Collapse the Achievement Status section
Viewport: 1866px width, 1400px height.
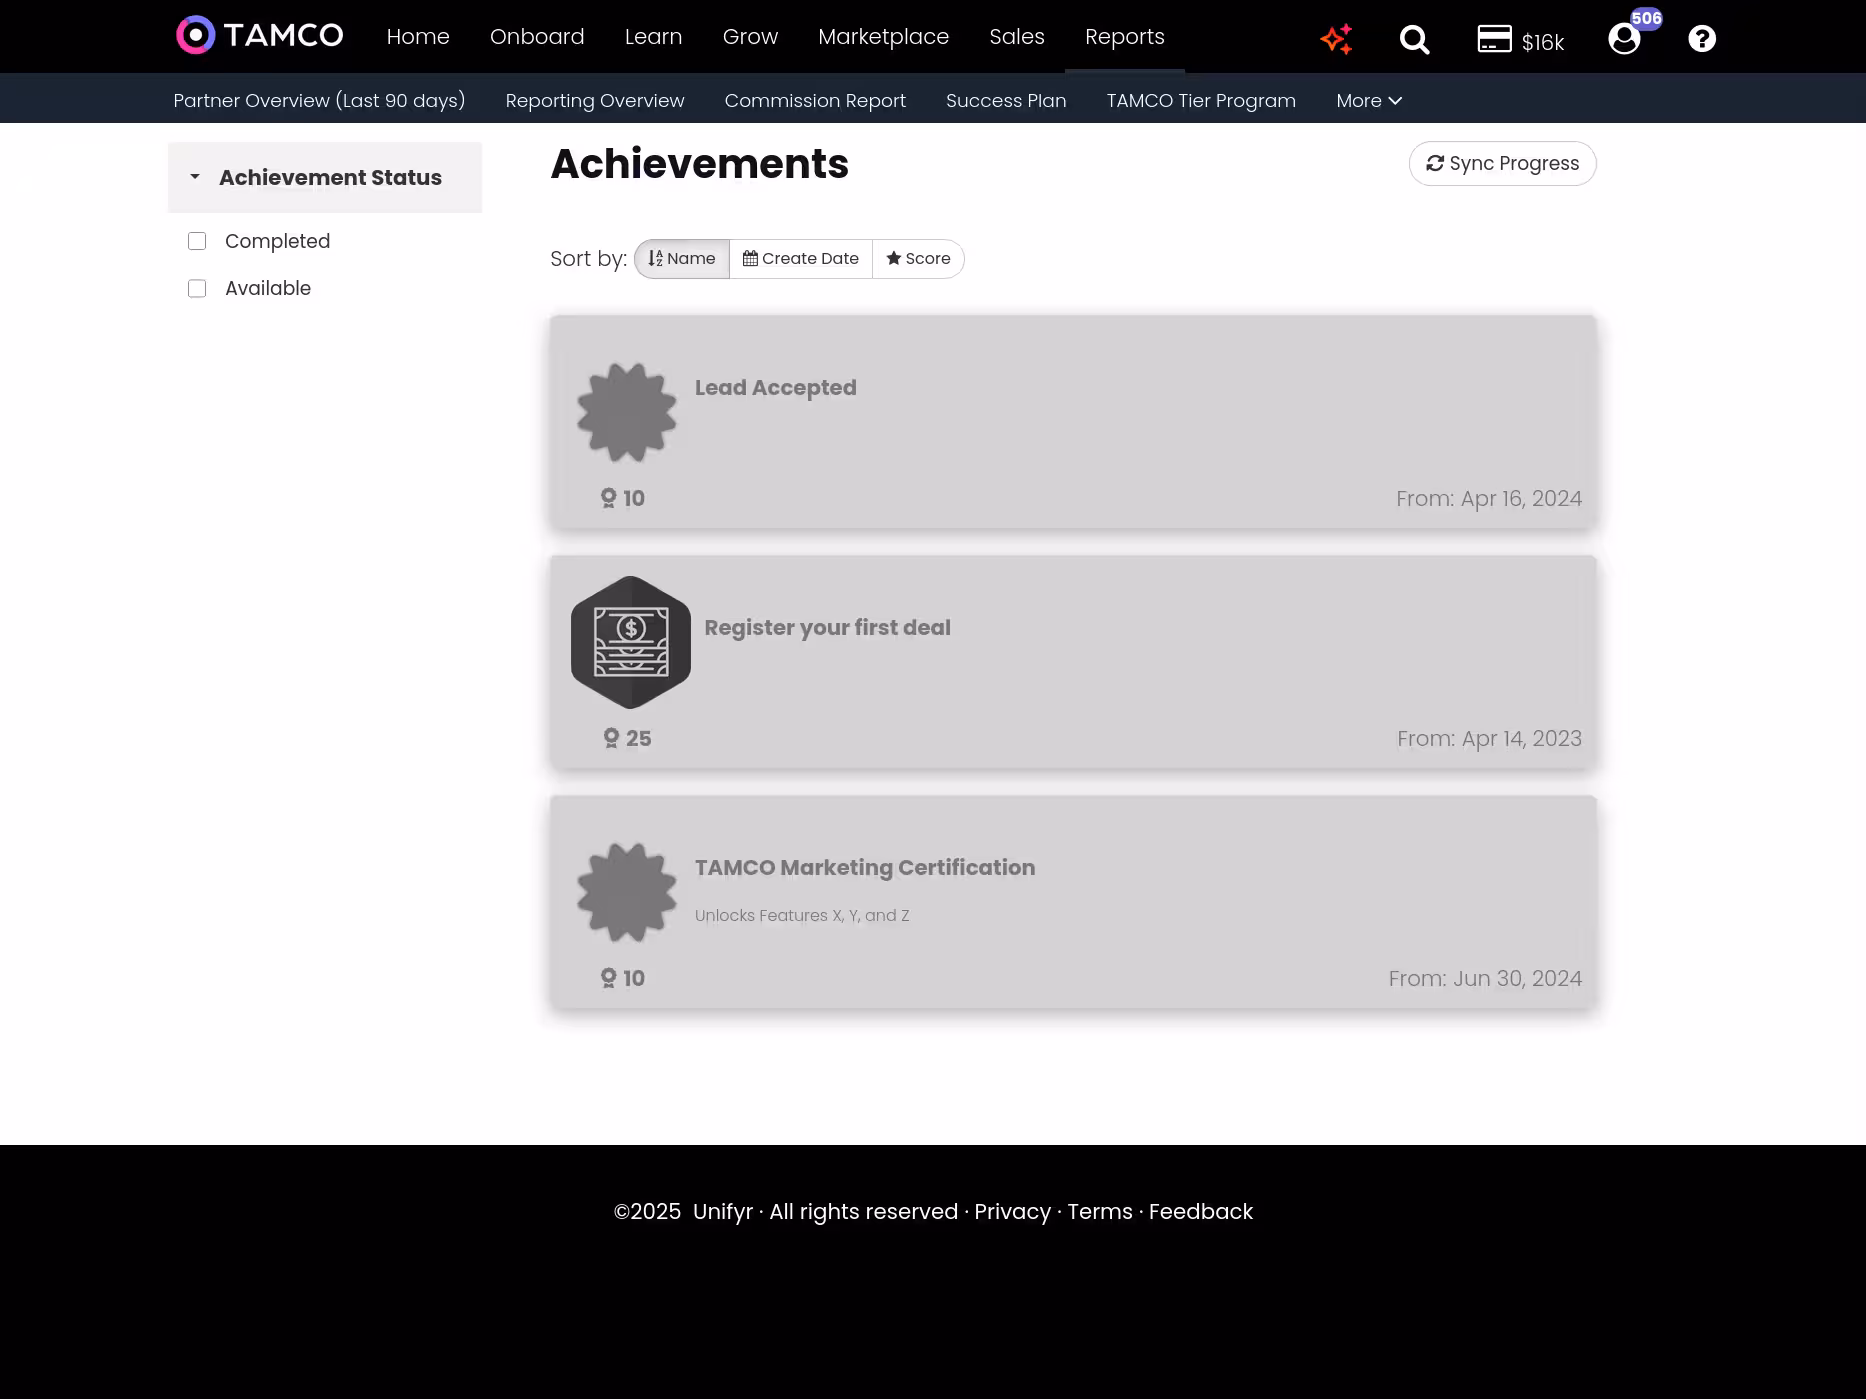tap(196, 177)
